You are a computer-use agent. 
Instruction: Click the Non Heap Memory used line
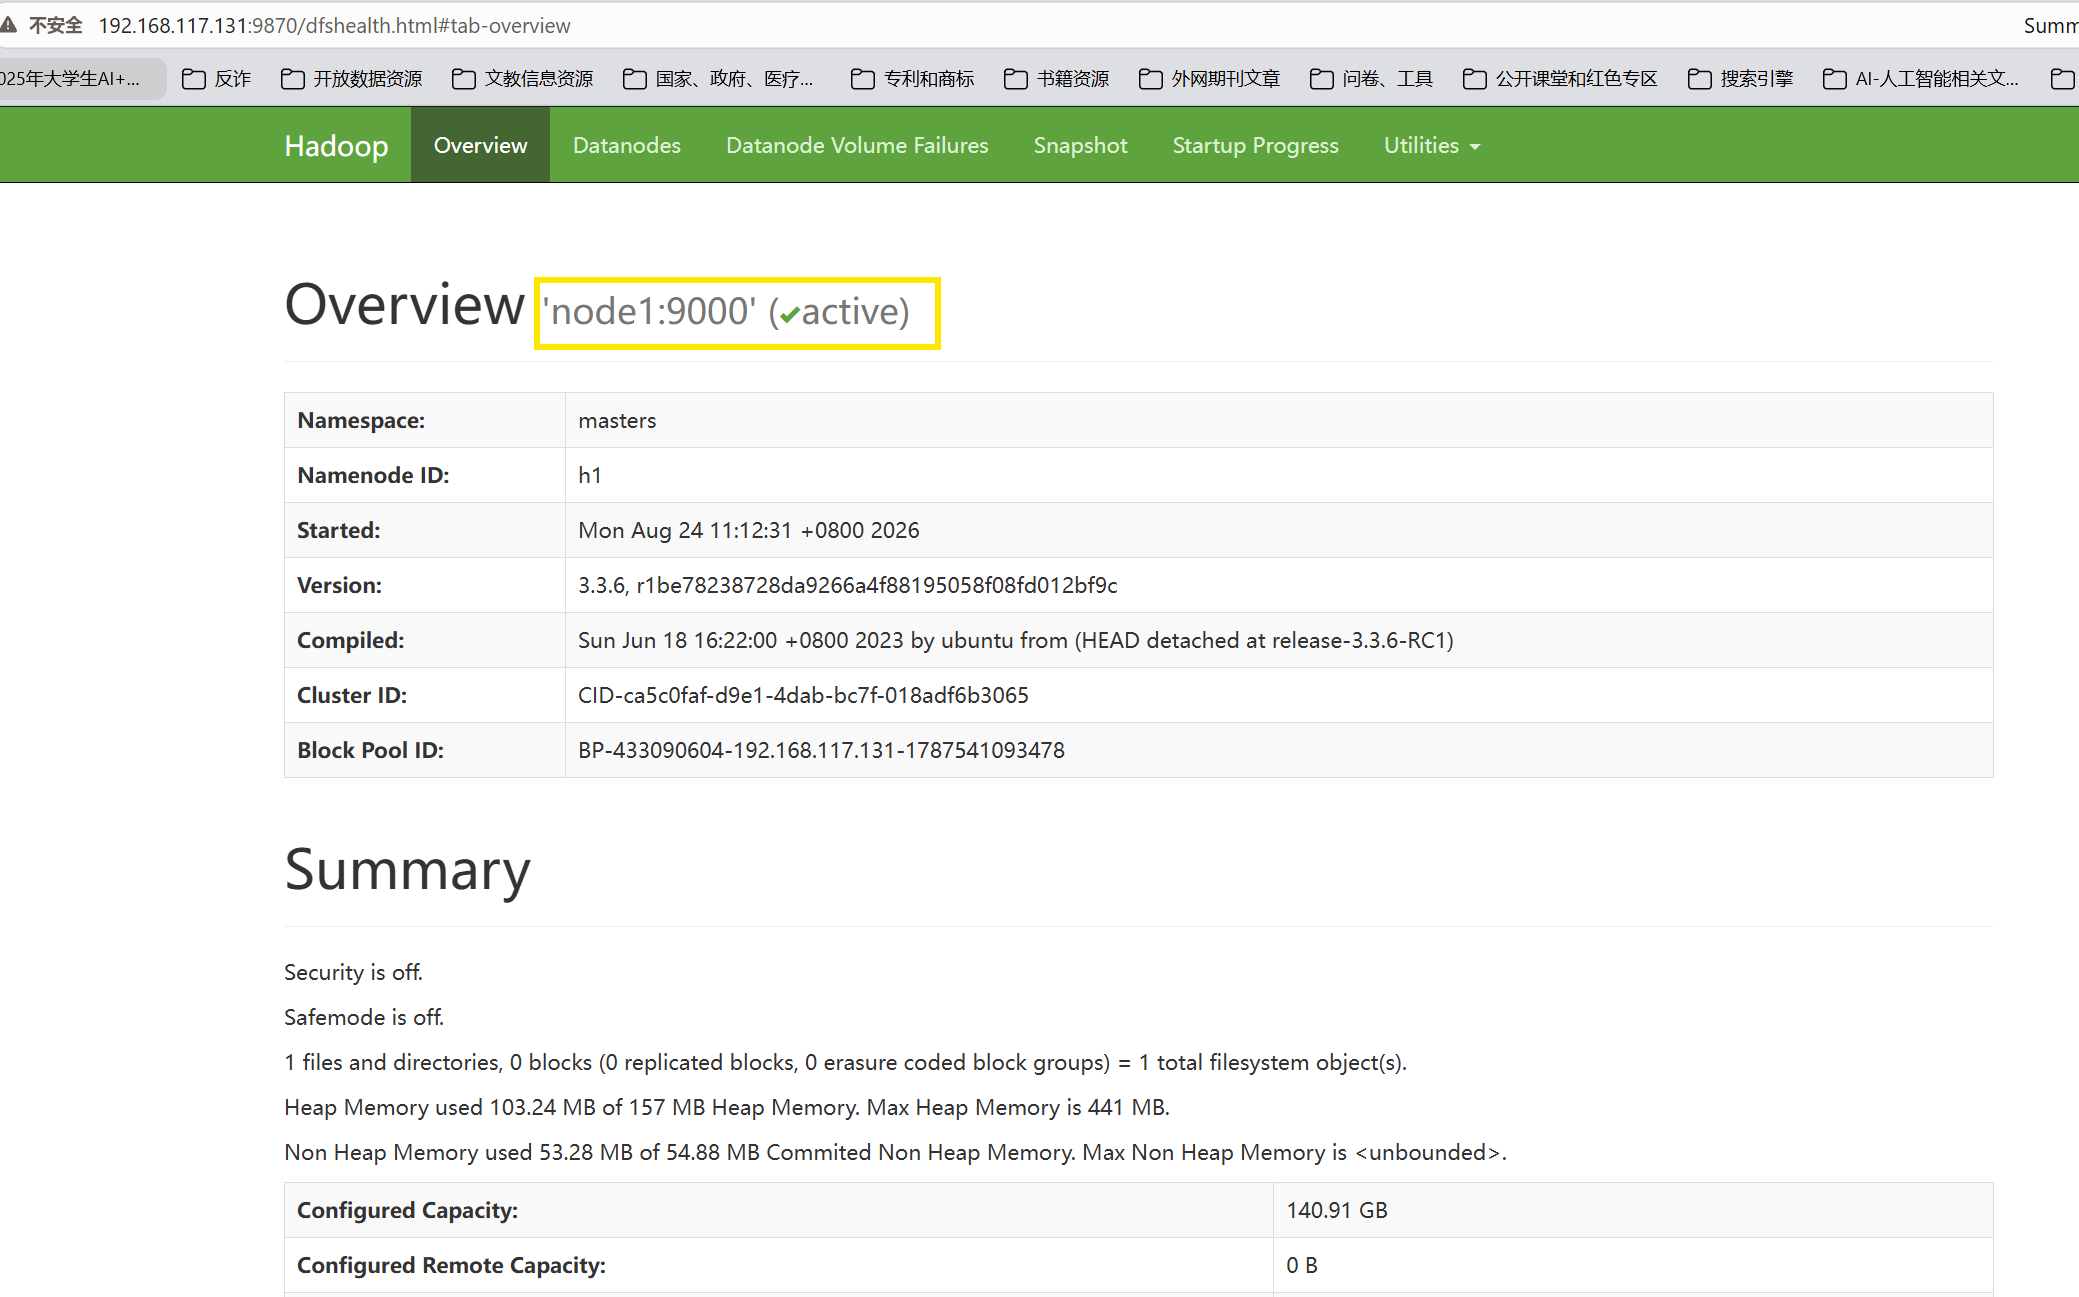point(895,1152)
